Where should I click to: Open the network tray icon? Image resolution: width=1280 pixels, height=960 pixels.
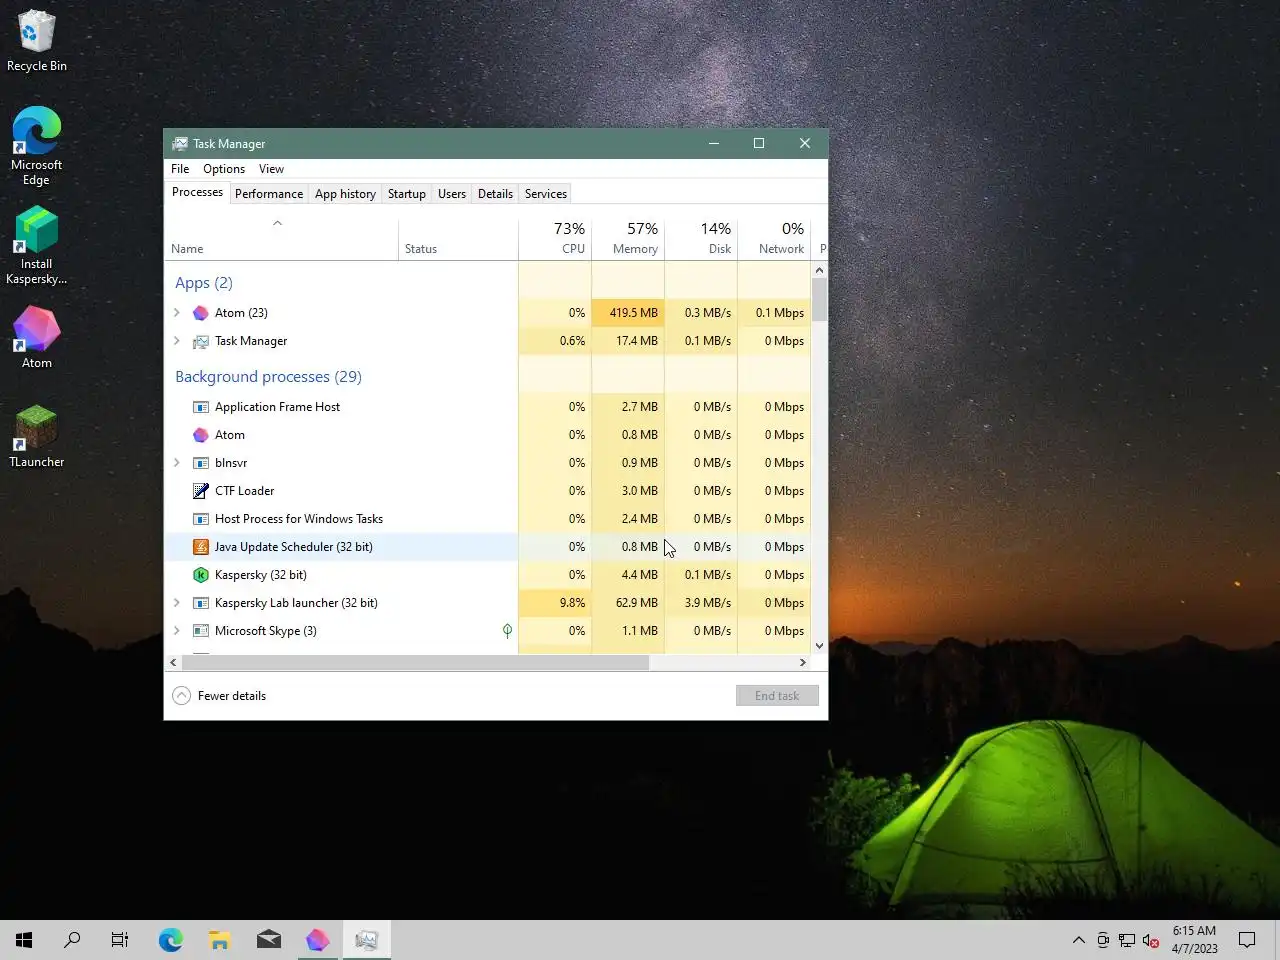click(1127, 940)
